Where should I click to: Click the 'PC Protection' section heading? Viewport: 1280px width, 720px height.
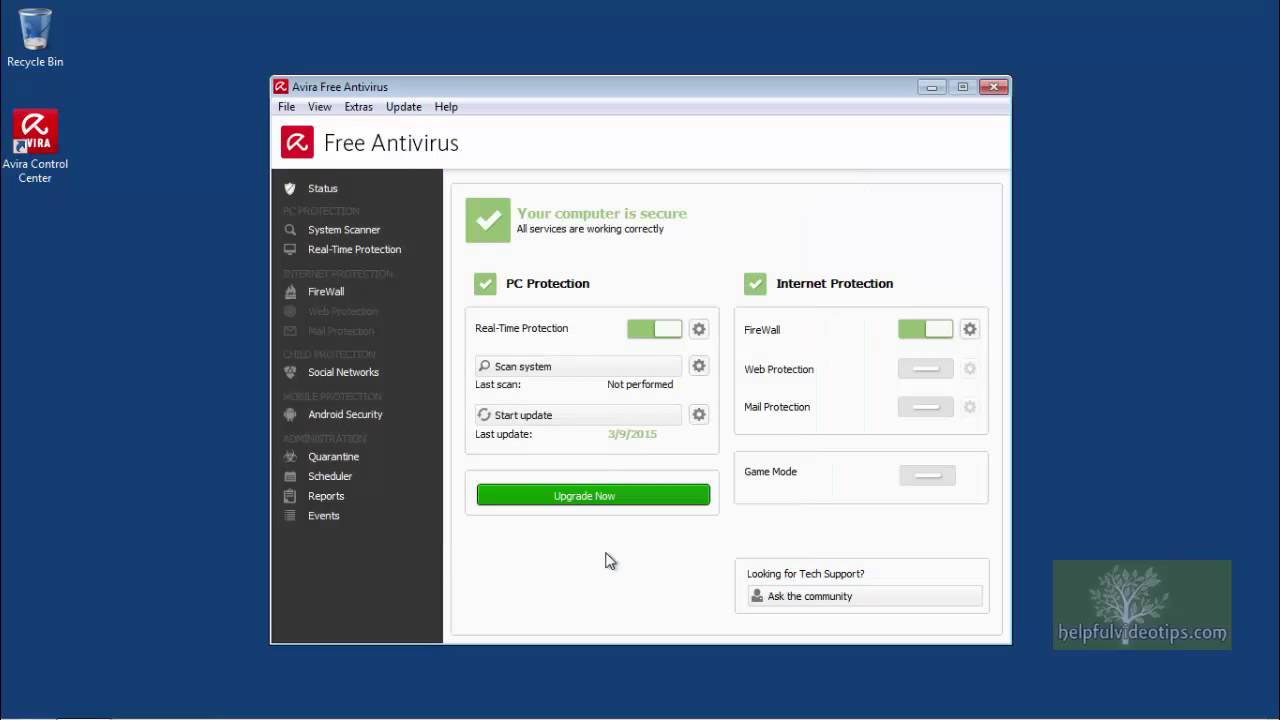pyautogui.click(x=548, y=284)
